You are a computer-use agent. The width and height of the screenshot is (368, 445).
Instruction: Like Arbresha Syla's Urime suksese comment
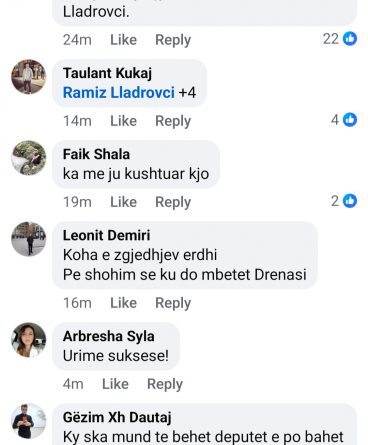(x=115, y=384)
